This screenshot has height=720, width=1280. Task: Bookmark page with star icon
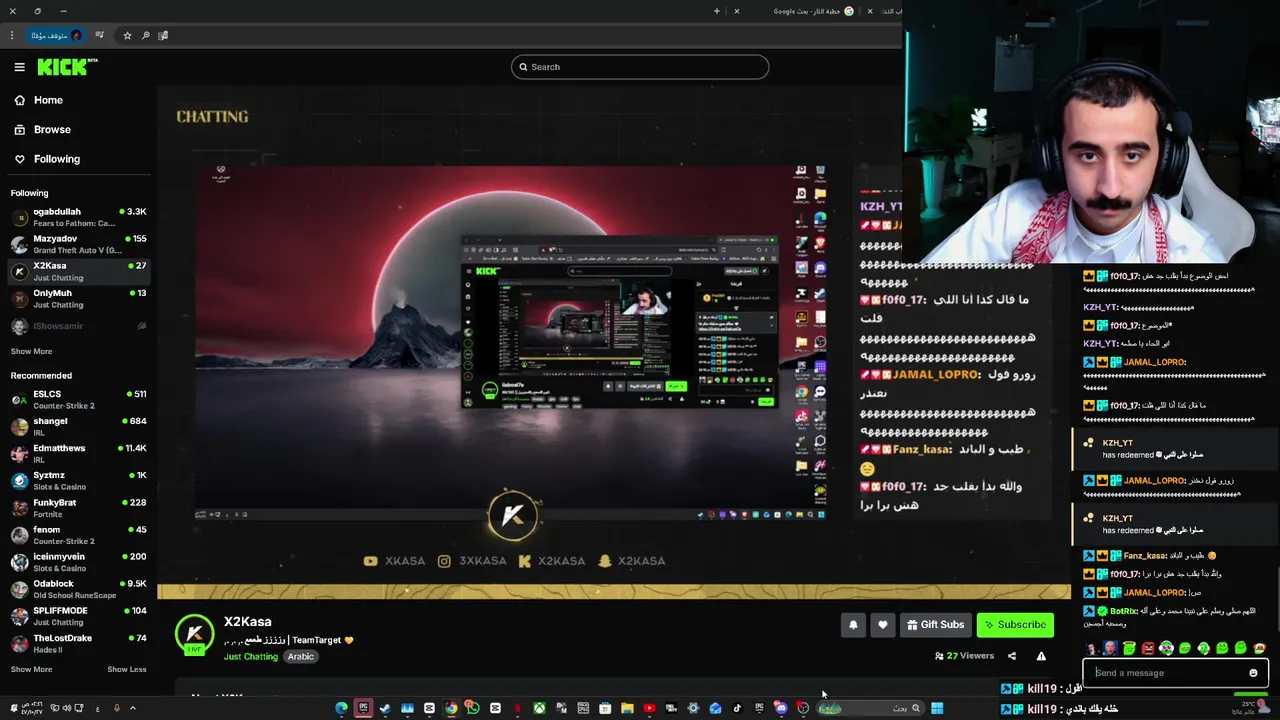pyautogui.click(x=127, y=35)
